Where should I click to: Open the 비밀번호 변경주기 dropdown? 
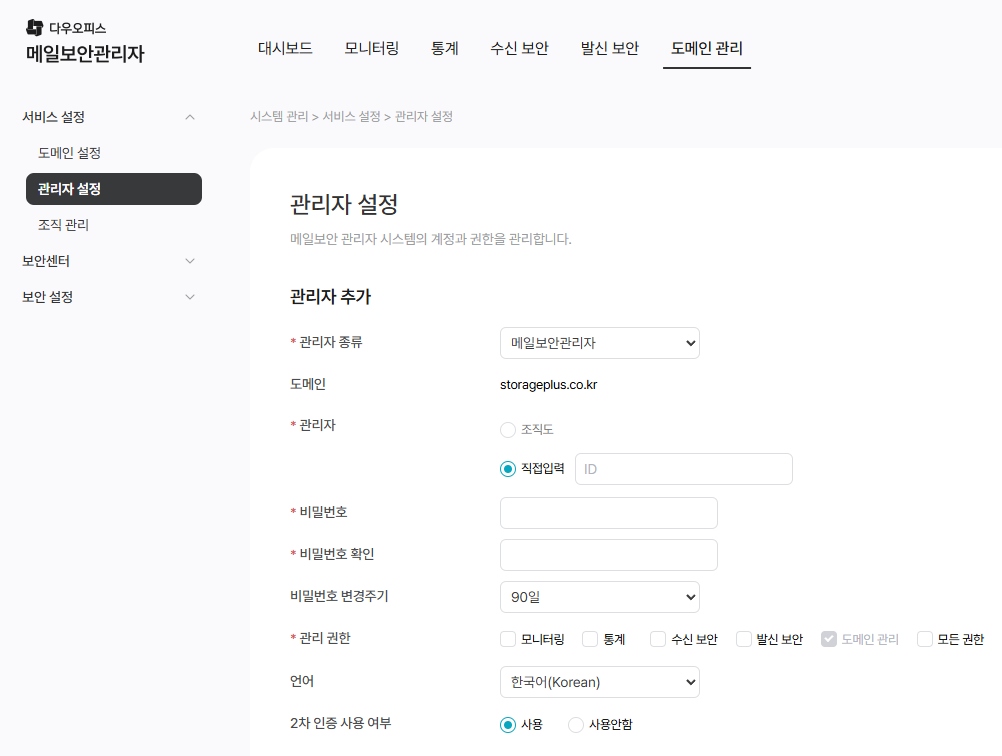point(599,597)
